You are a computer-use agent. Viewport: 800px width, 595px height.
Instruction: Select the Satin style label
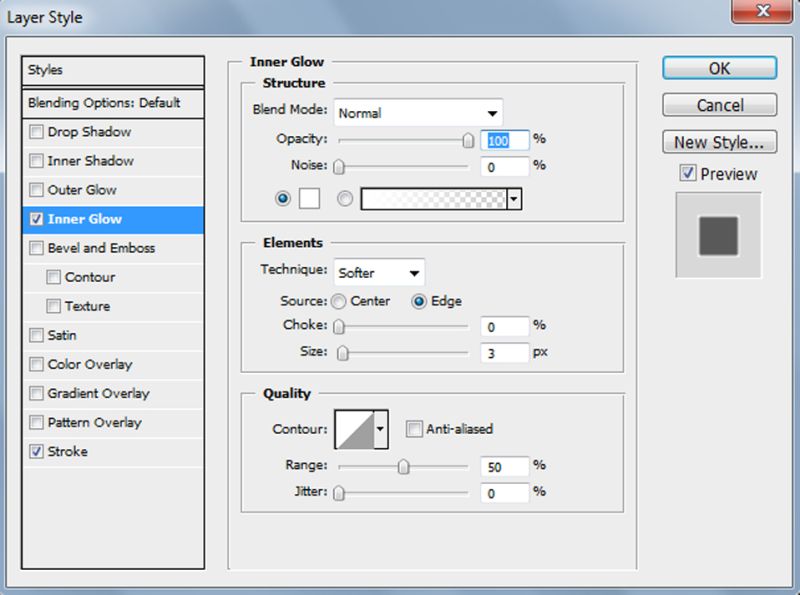(x=62, y=335)
